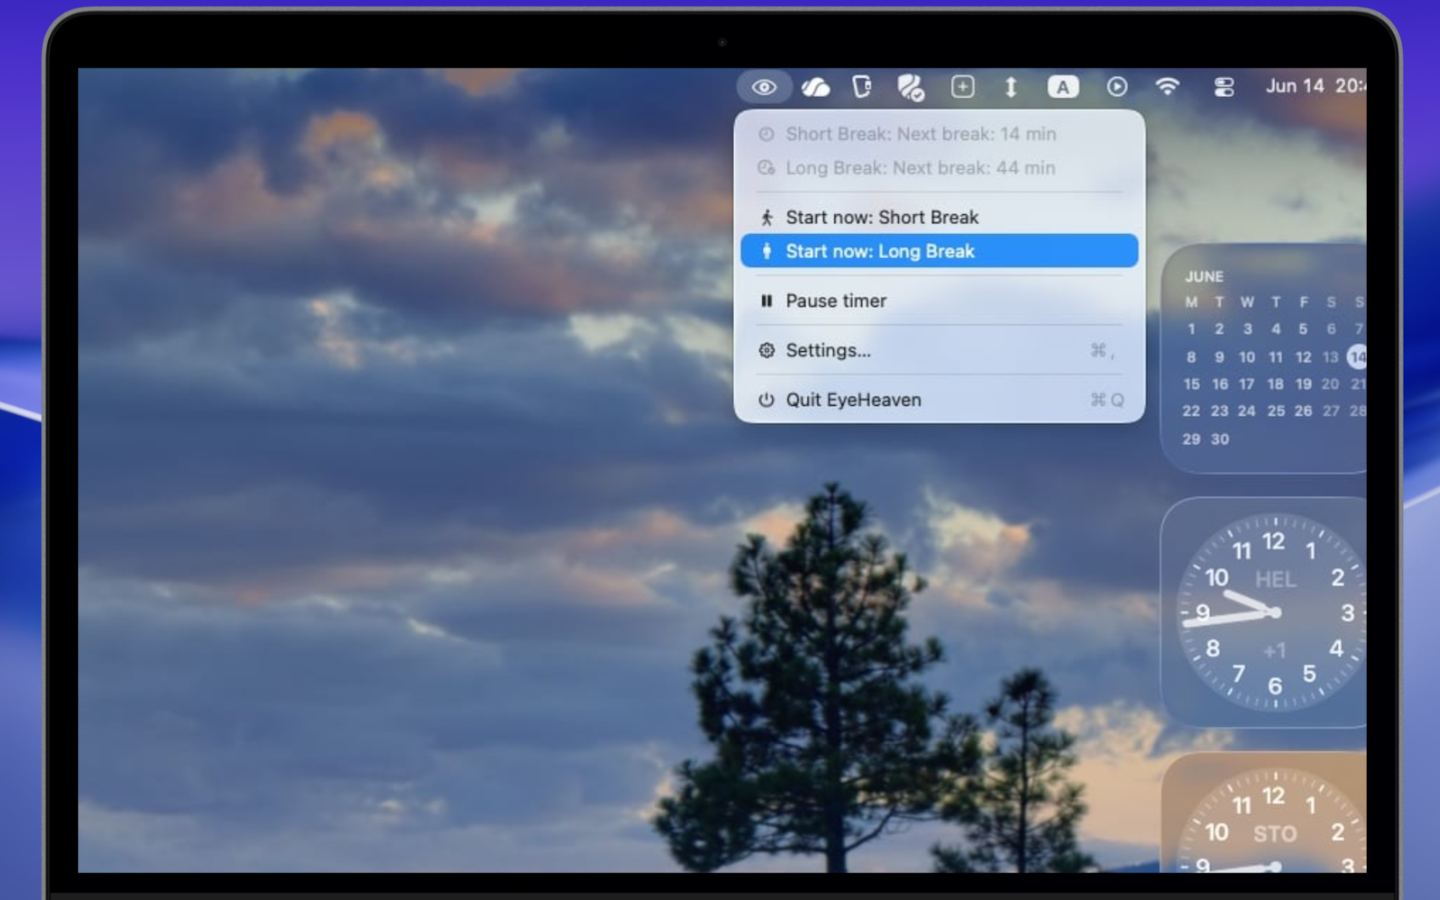The width and height of the screenshot is (1440, 900).
Task: Click the rounded square plus menu bar icon
Action: click(962, 87)
